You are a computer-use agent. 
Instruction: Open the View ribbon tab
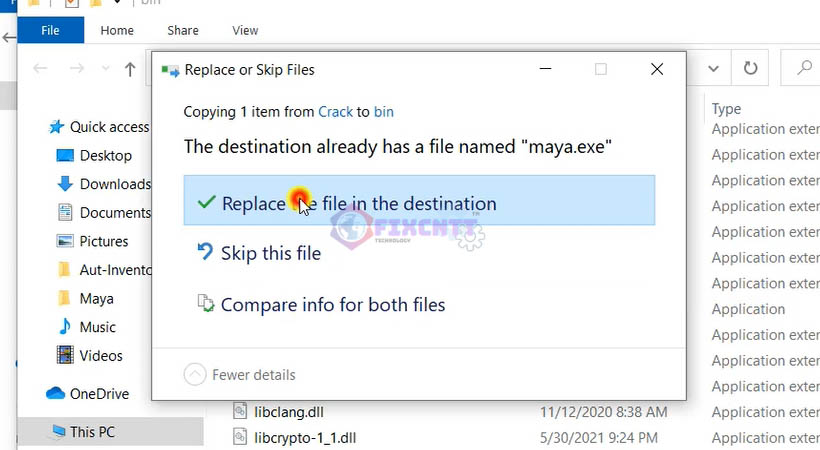pyautogui.click(x=245, y=31)
